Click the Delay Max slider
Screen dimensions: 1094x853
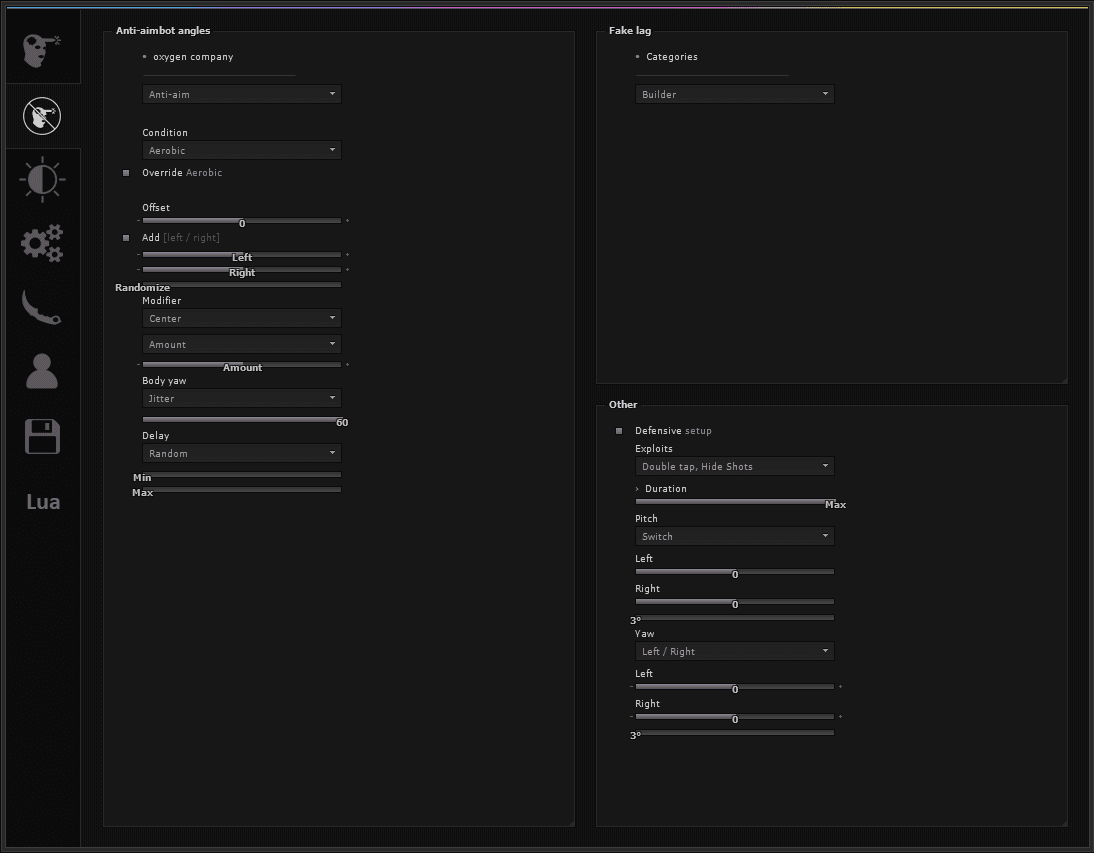pyautogui.click(x=241, y=490)
